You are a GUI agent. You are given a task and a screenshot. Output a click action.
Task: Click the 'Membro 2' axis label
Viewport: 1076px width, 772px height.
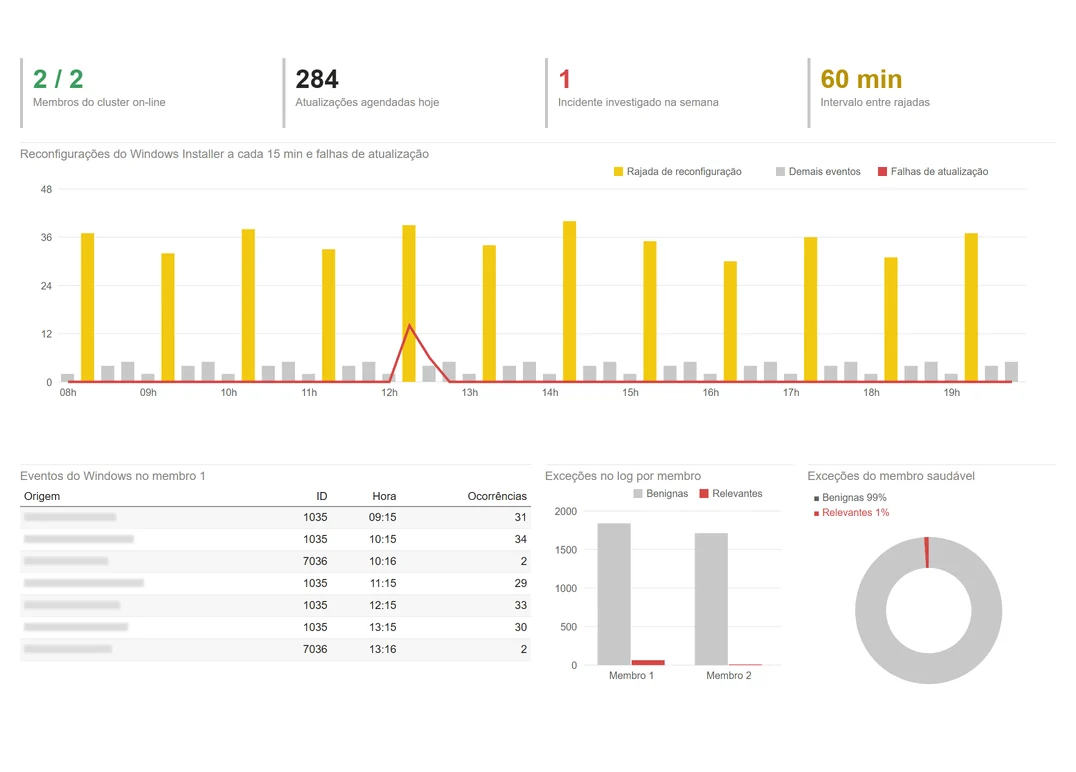[x=729, y=676]
